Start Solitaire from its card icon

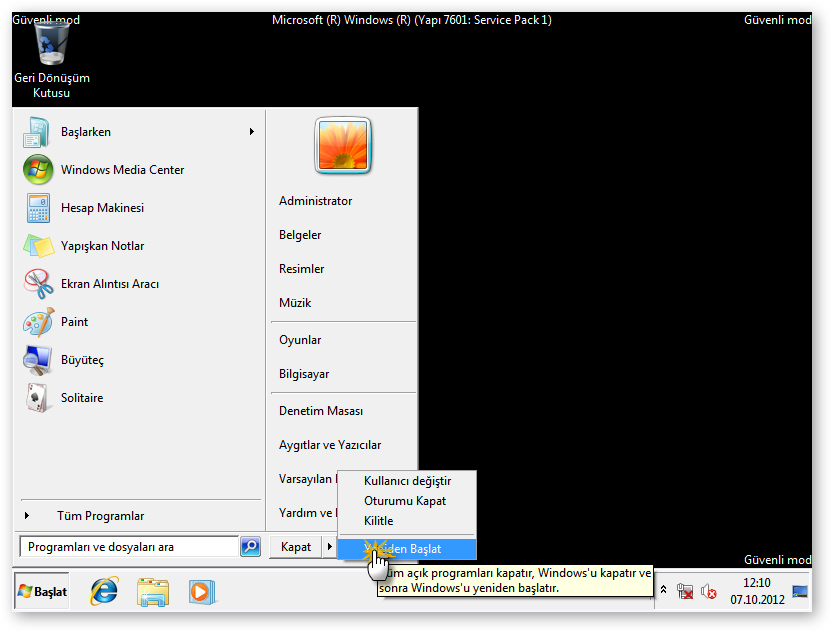(x=37, y=398)
